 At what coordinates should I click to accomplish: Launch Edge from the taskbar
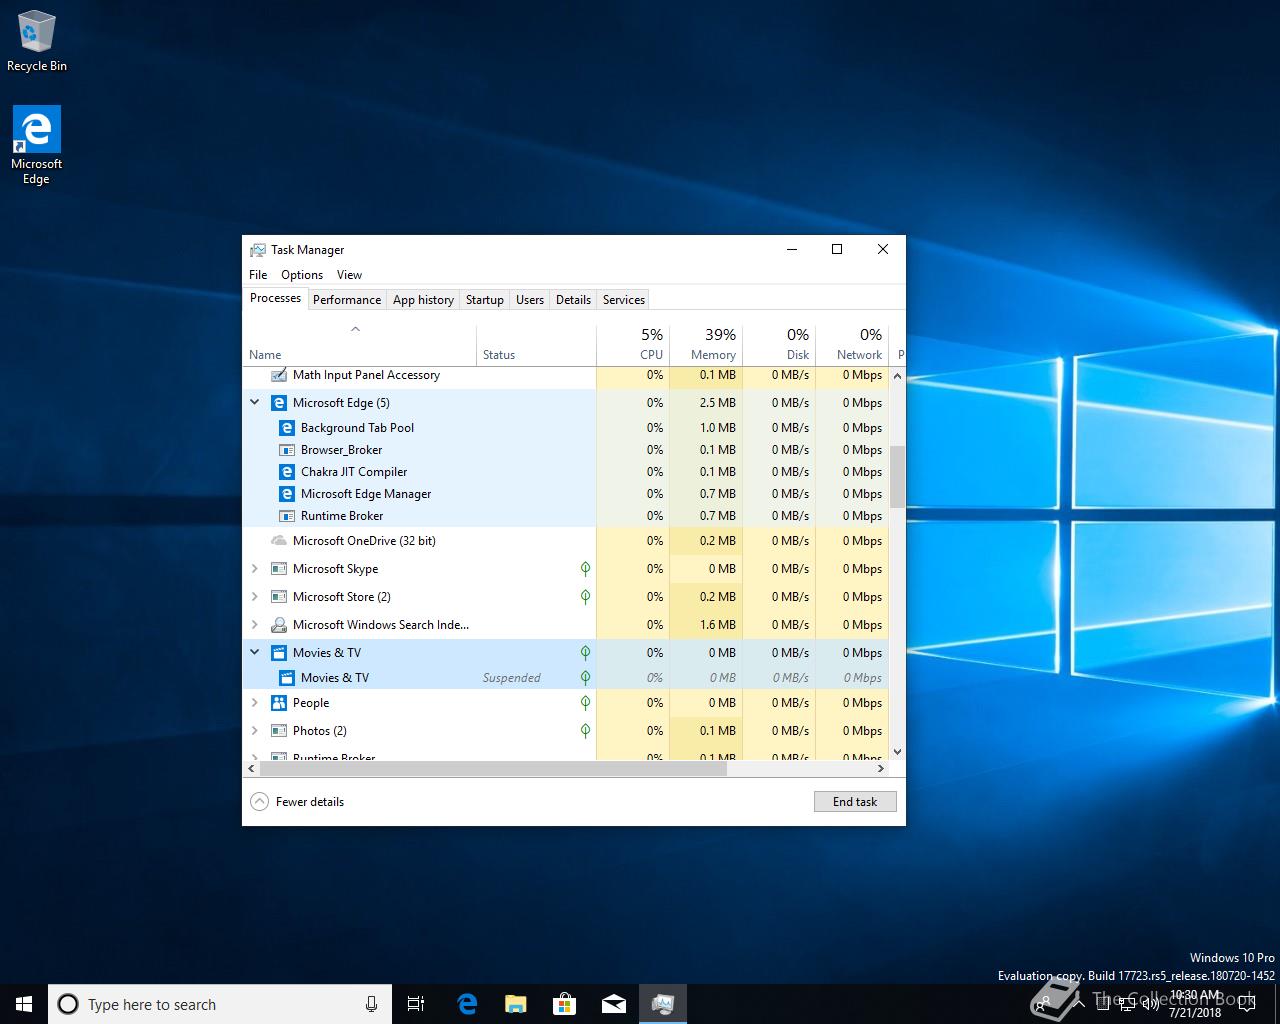click(467, 1004)
